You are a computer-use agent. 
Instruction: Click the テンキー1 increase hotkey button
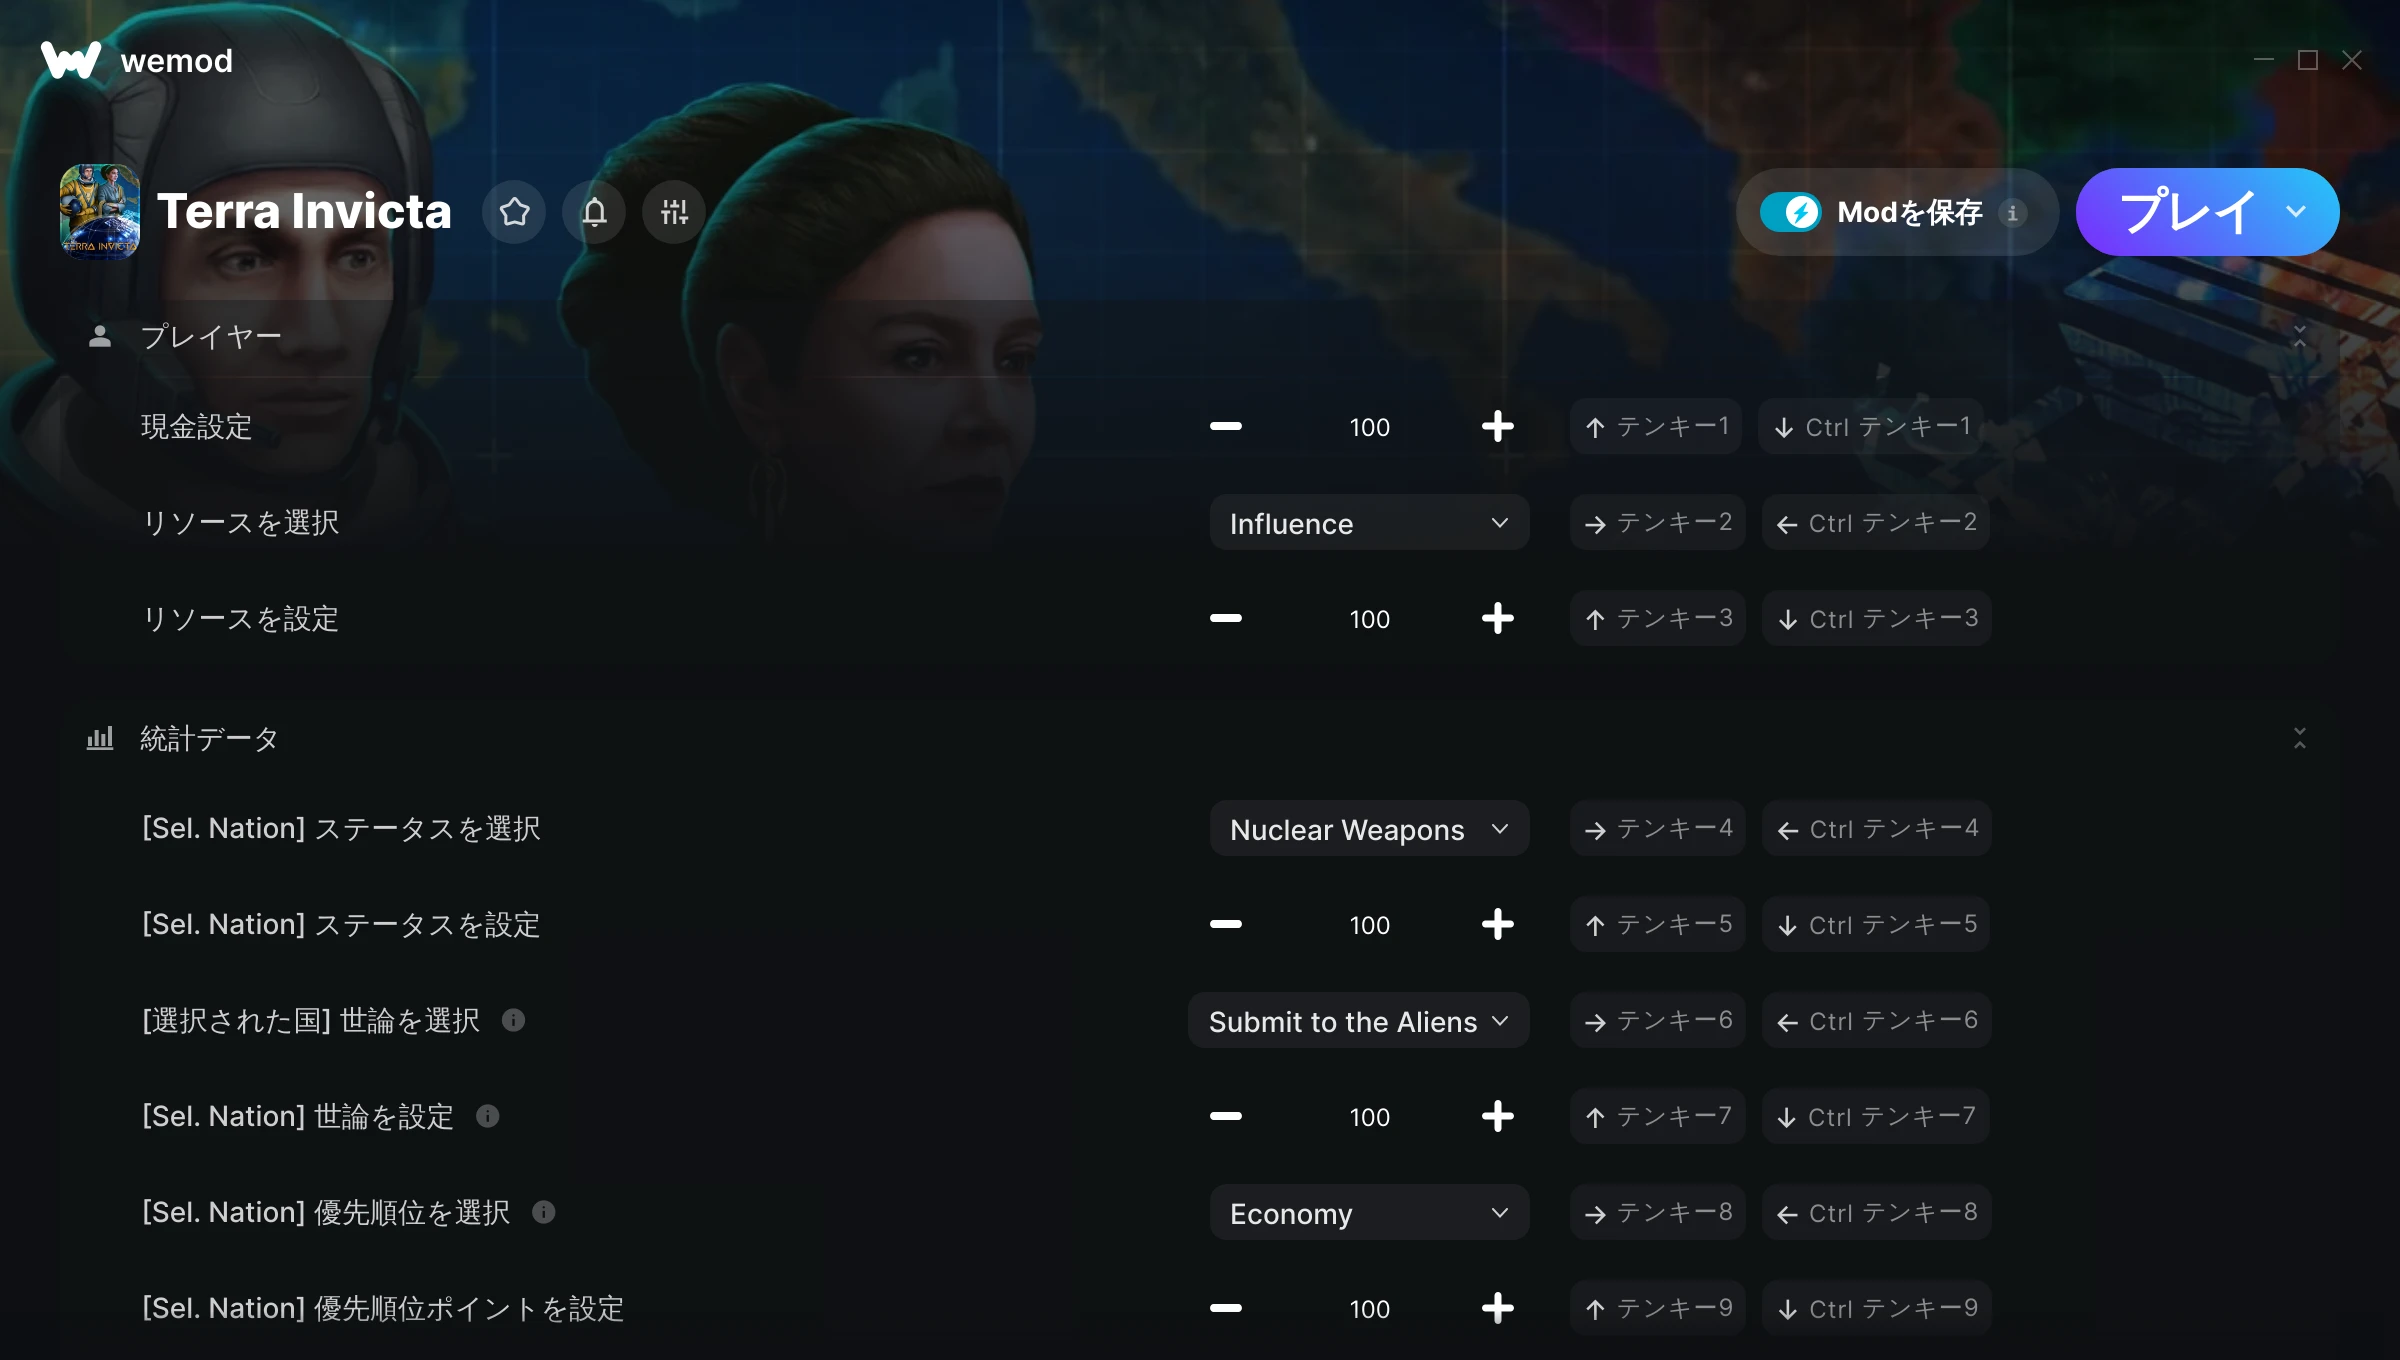tap(1656, 426)
